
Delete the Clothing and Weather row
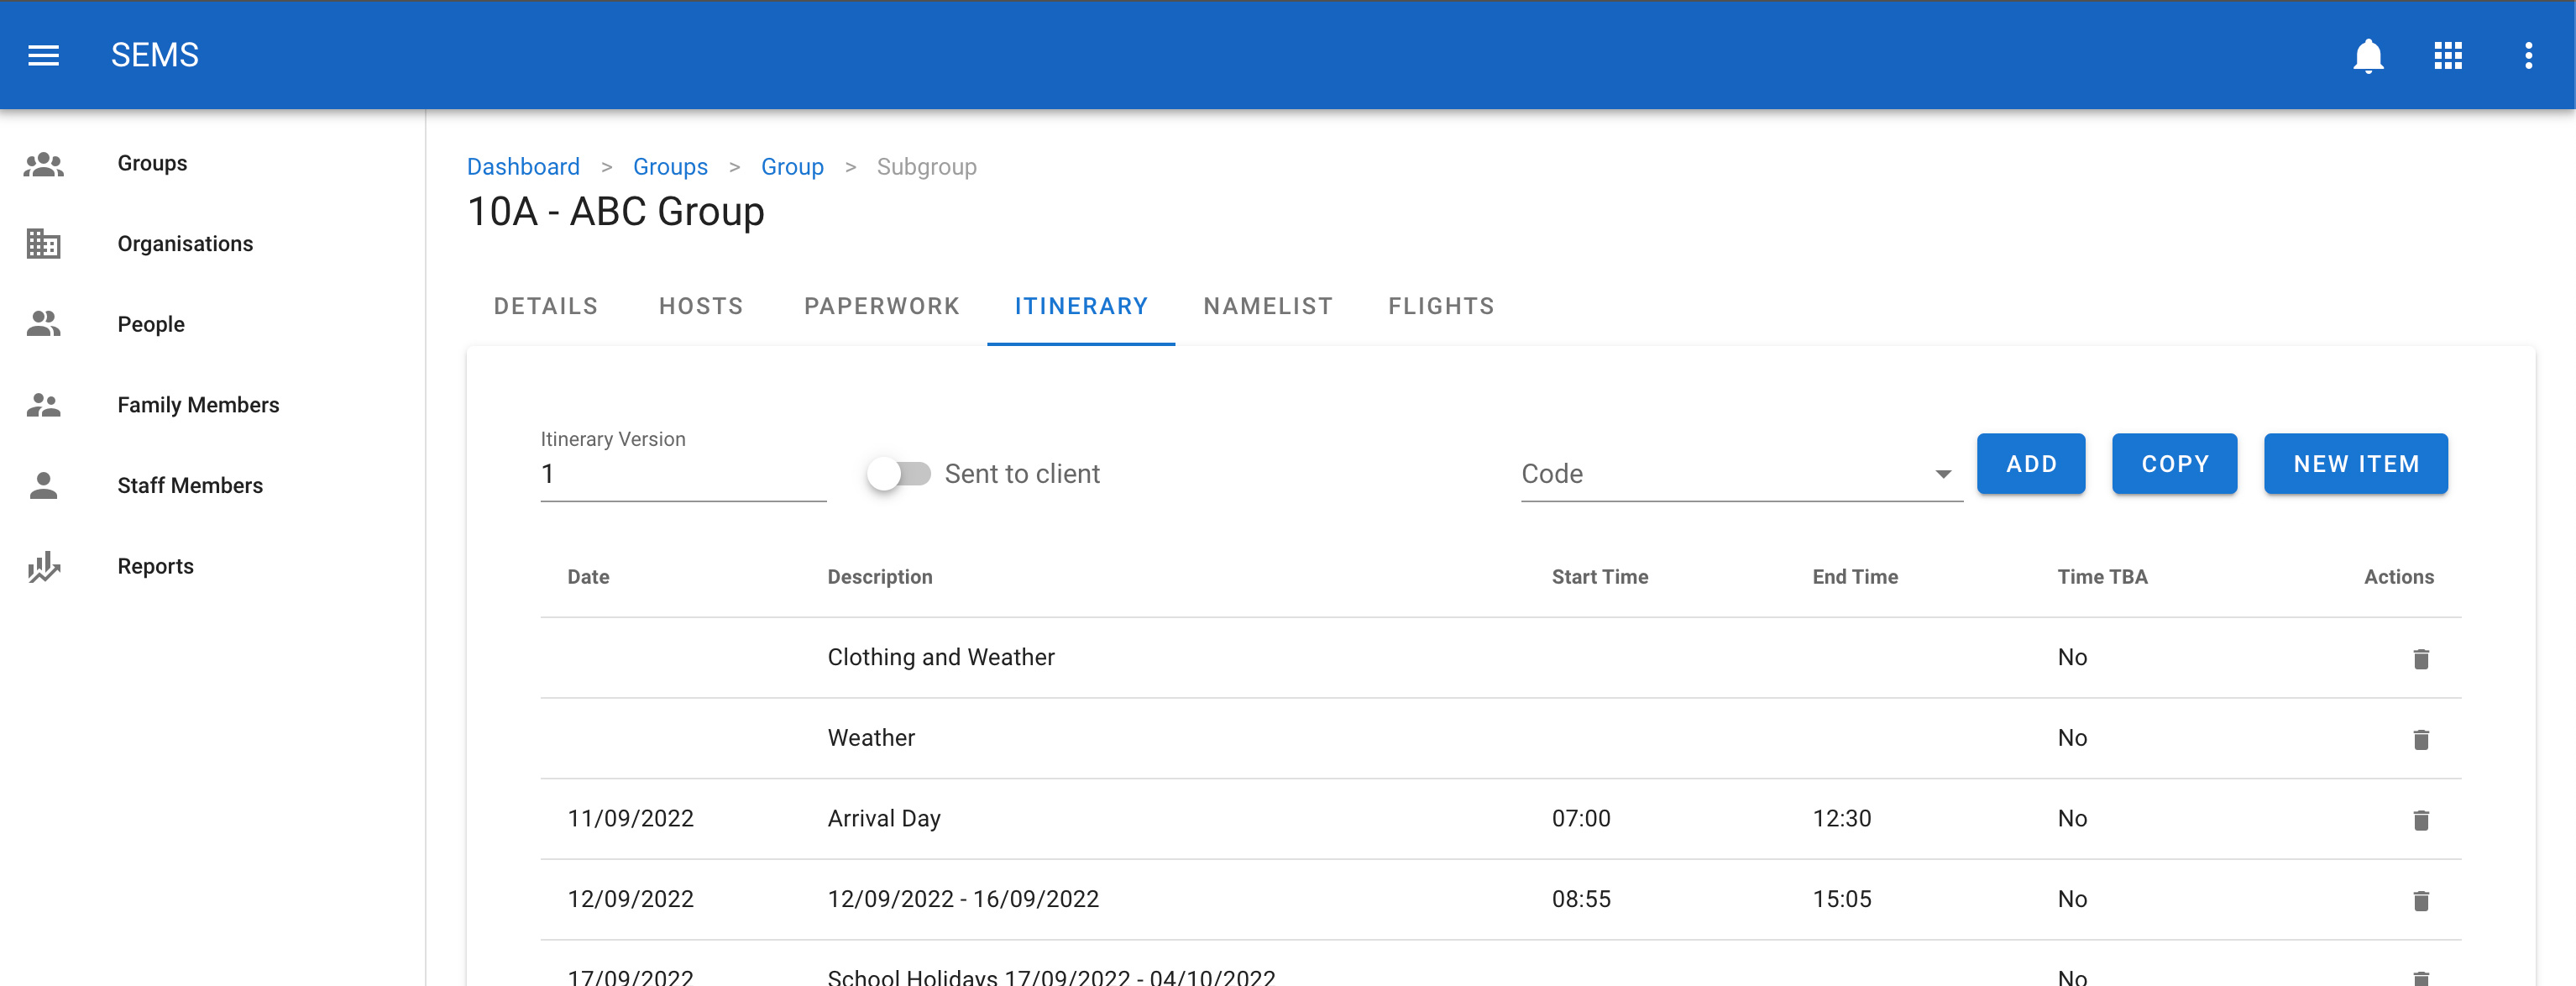pyautogui.click(x=2420, y=658)
